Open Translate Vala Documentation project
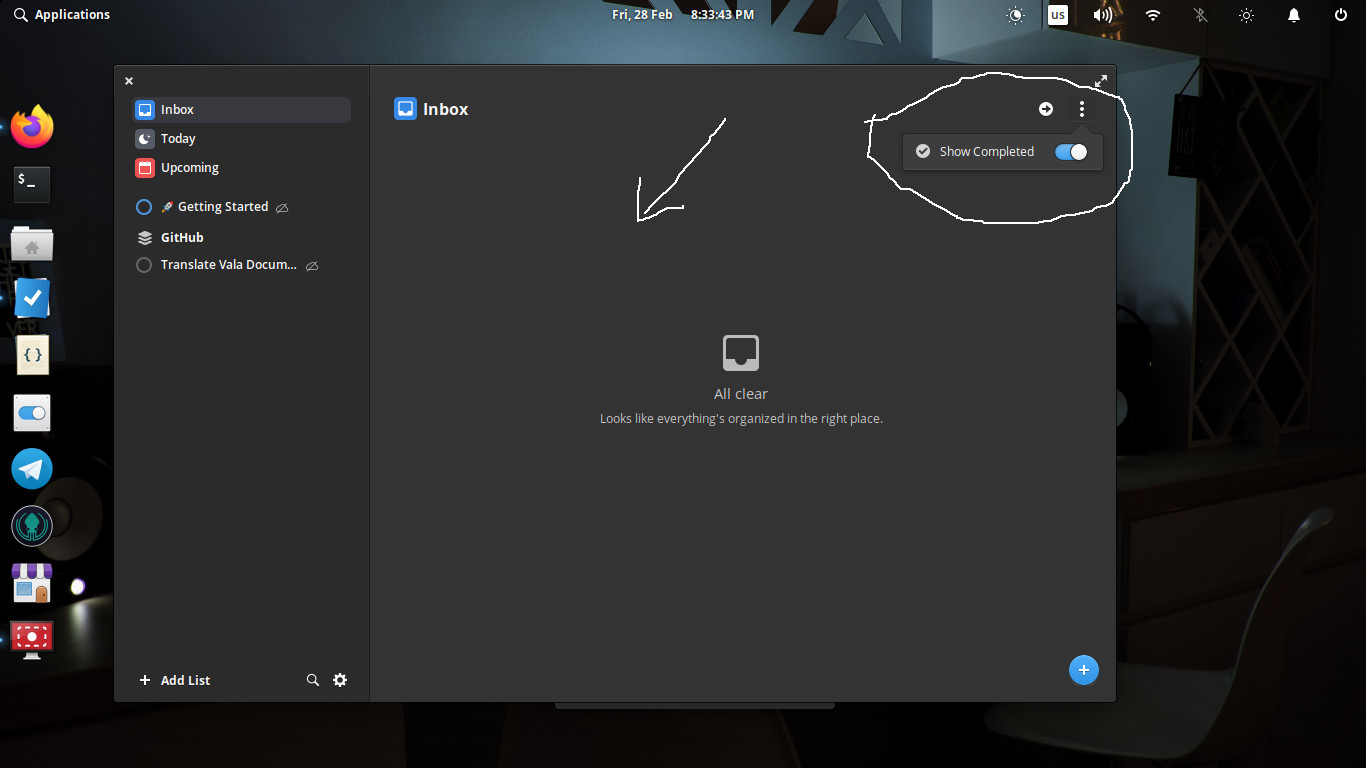This screenshot has height=768, width=1366. (x=228, y=265)
